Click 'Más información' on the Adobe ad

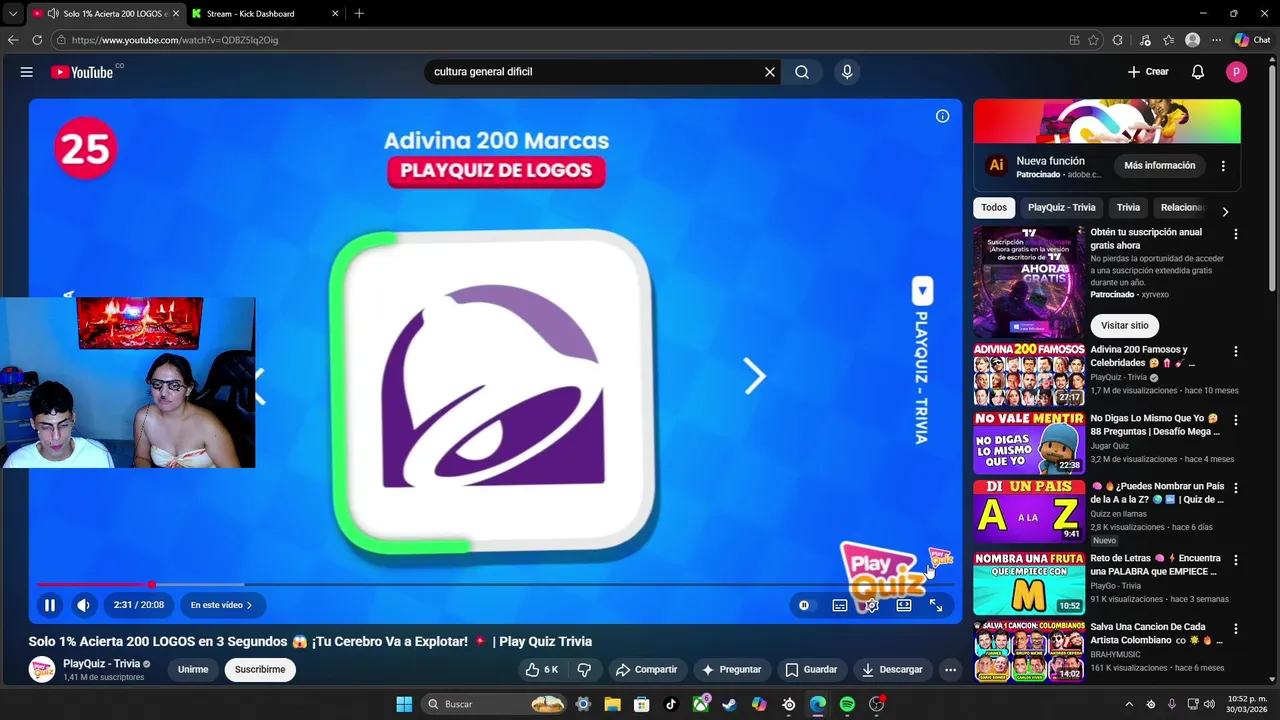1159,166
